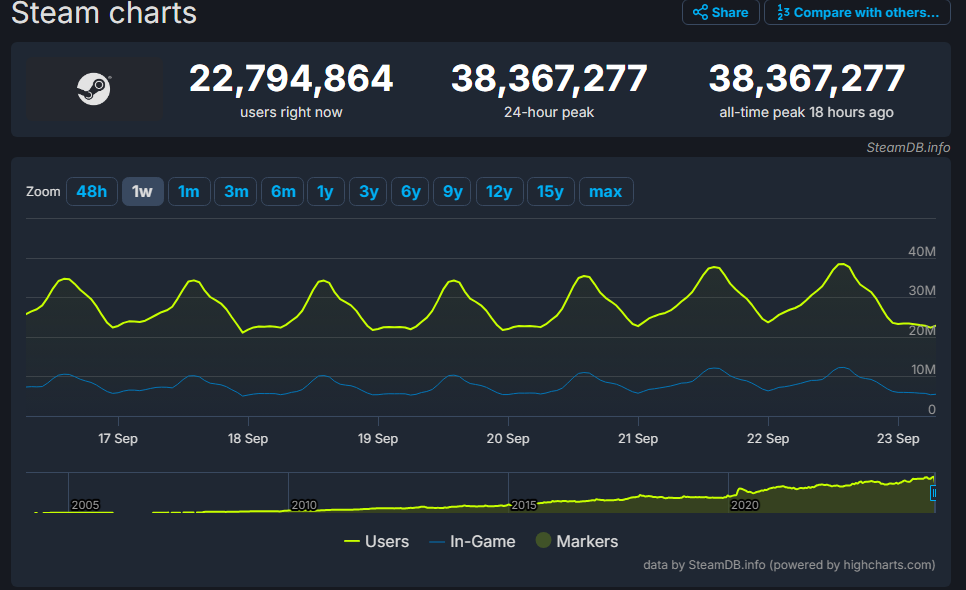
Task: Click the 2020 label in navigator timeline
Action: [x=744, y=505]
